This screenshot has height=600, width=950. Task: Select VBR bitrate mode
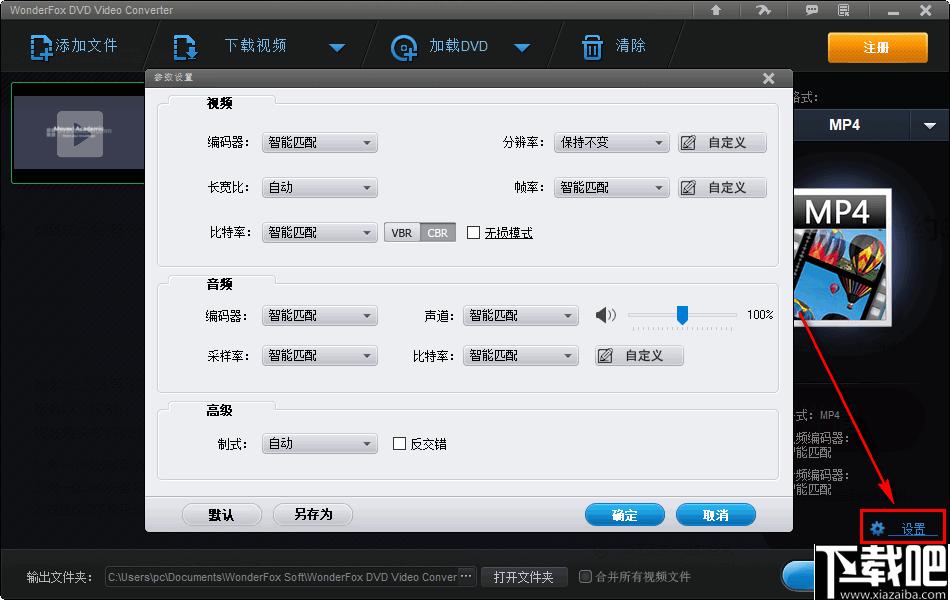[x=402, y=233]
